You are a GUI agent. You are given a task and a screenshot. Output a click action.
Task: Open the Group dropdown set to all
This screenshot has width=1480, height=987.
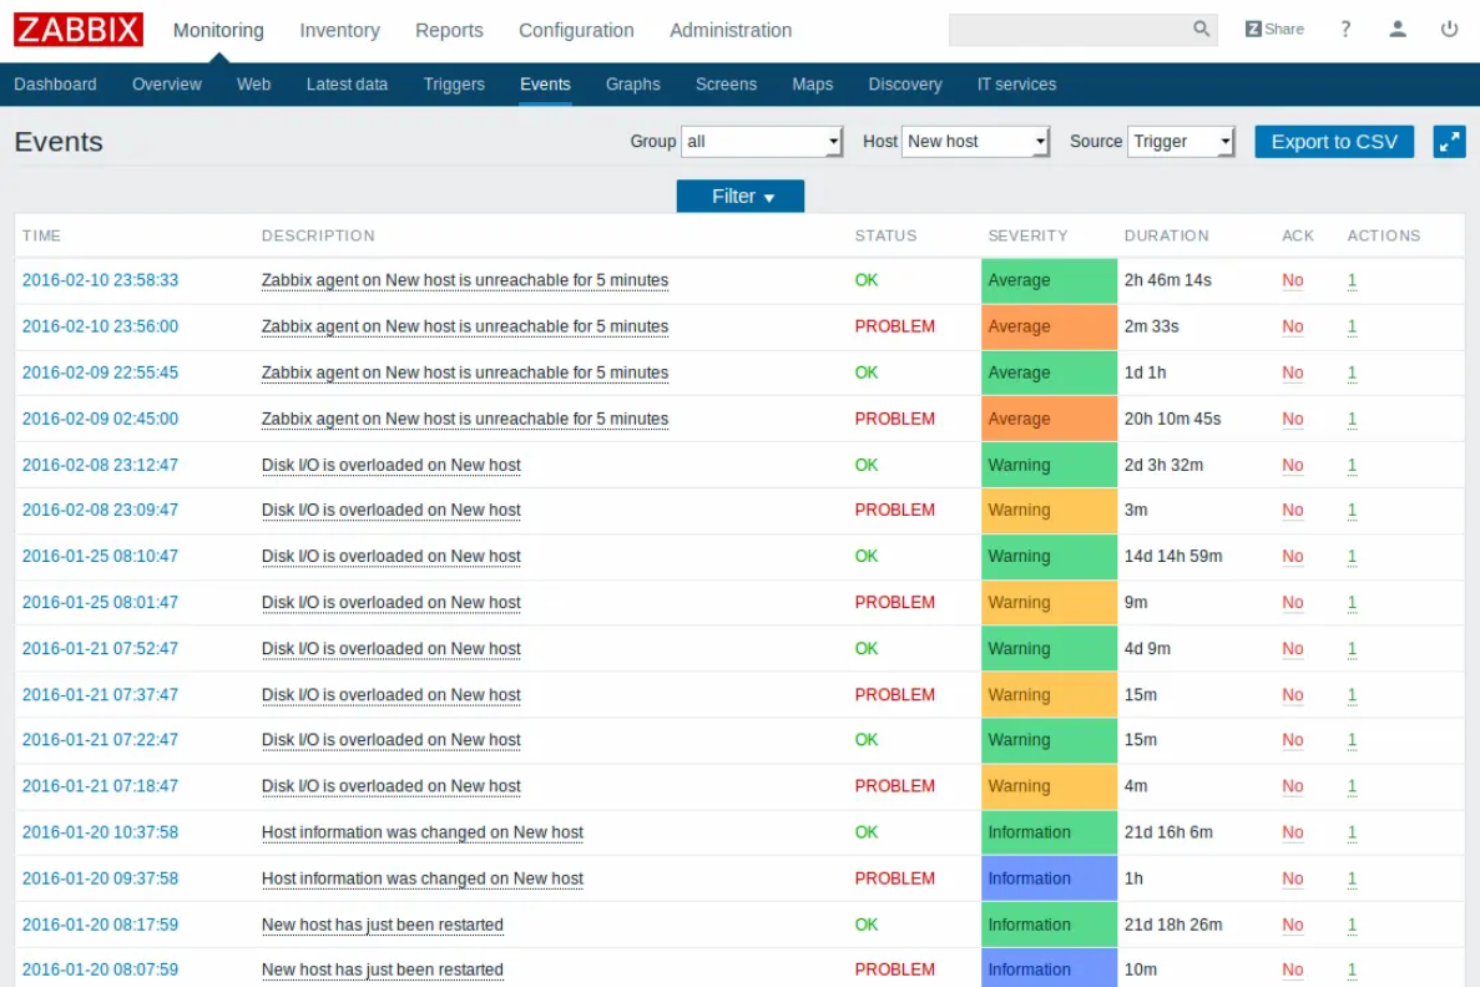[x=761, y=141]
